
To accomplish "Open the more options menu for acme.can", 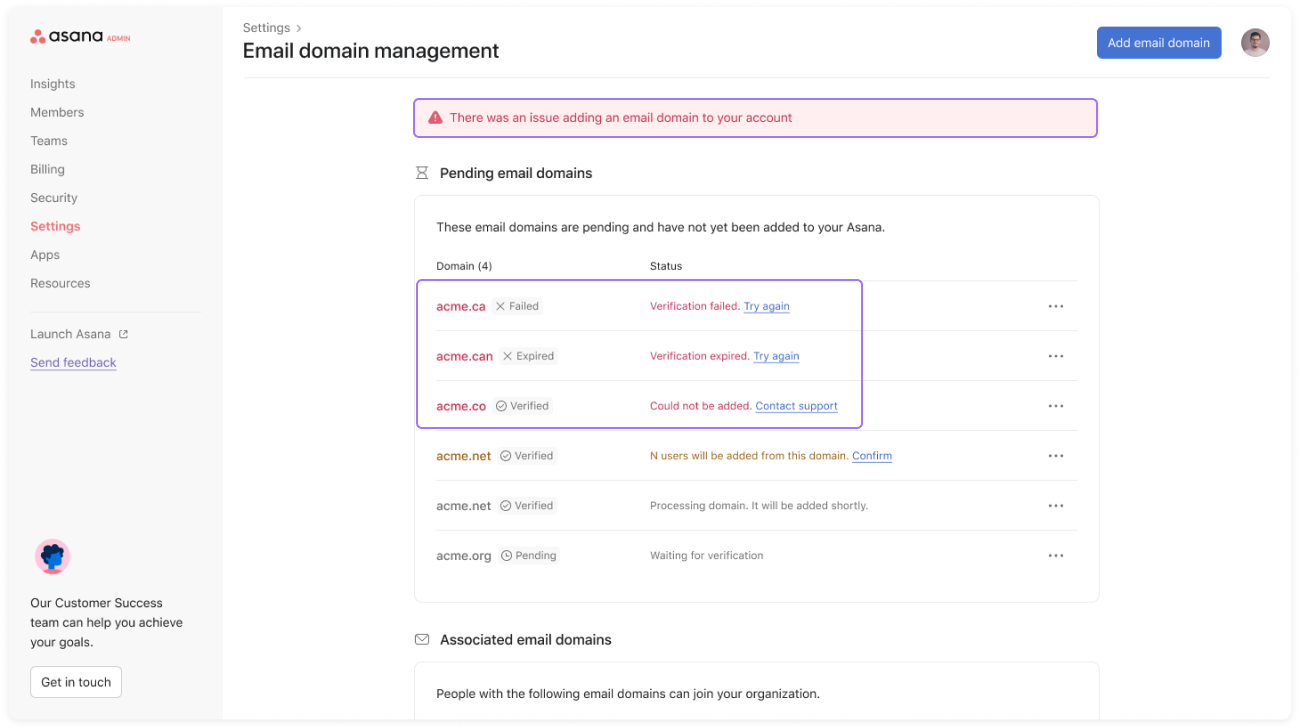I will pos(1055,356).
